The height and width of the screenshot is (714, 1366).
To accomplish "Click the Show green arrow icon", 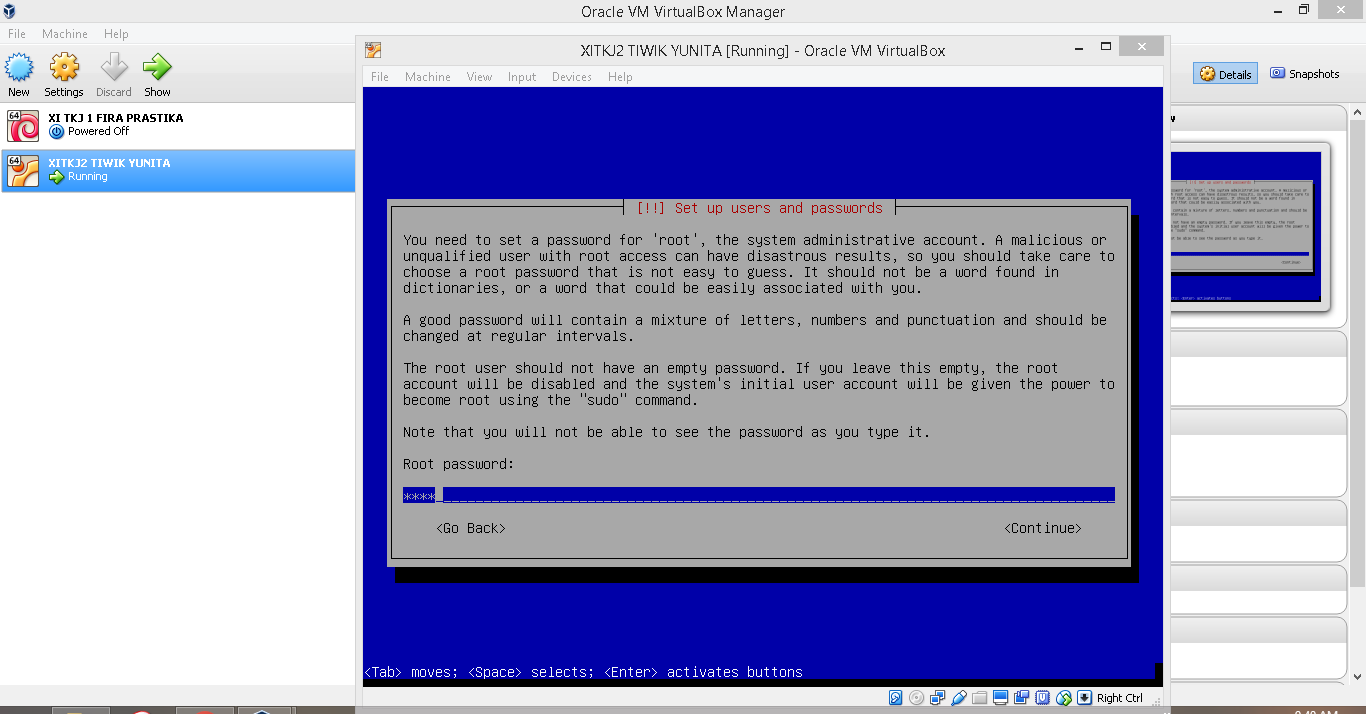I will (x=157, y=68).
